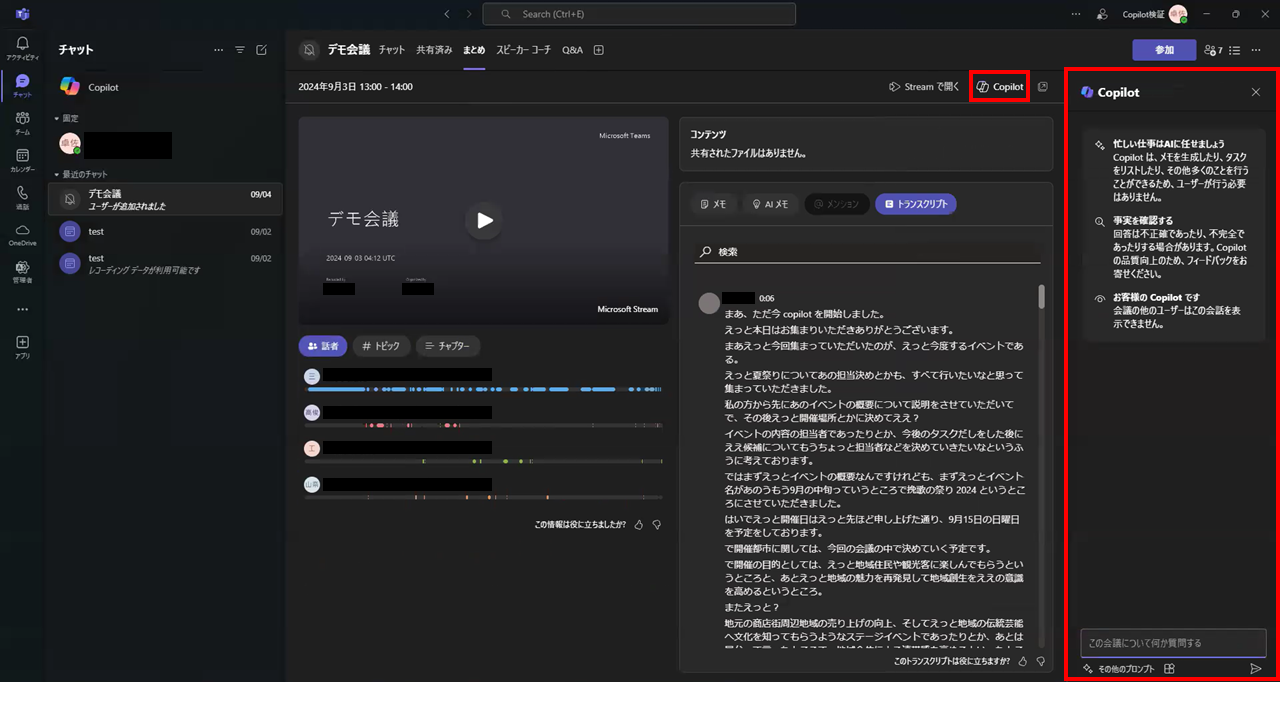Image resolution: width=1280 pixels, height=720 pixels.
Task: Open the Copilot chat in chat list
Action: click(165, 87)
